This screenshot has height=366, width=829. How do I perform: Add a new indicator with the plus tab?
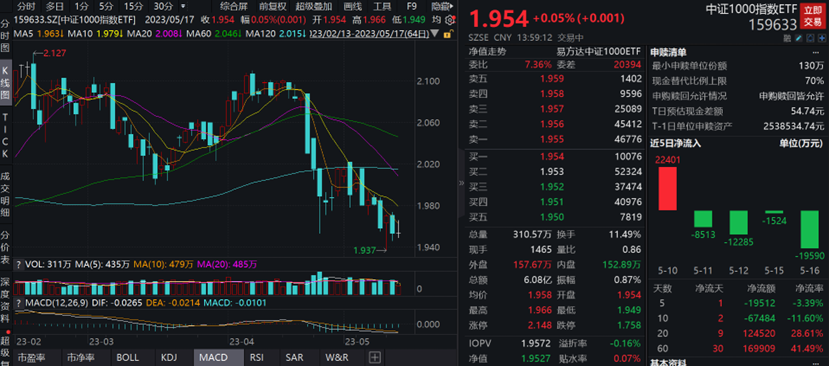(374, 358)
